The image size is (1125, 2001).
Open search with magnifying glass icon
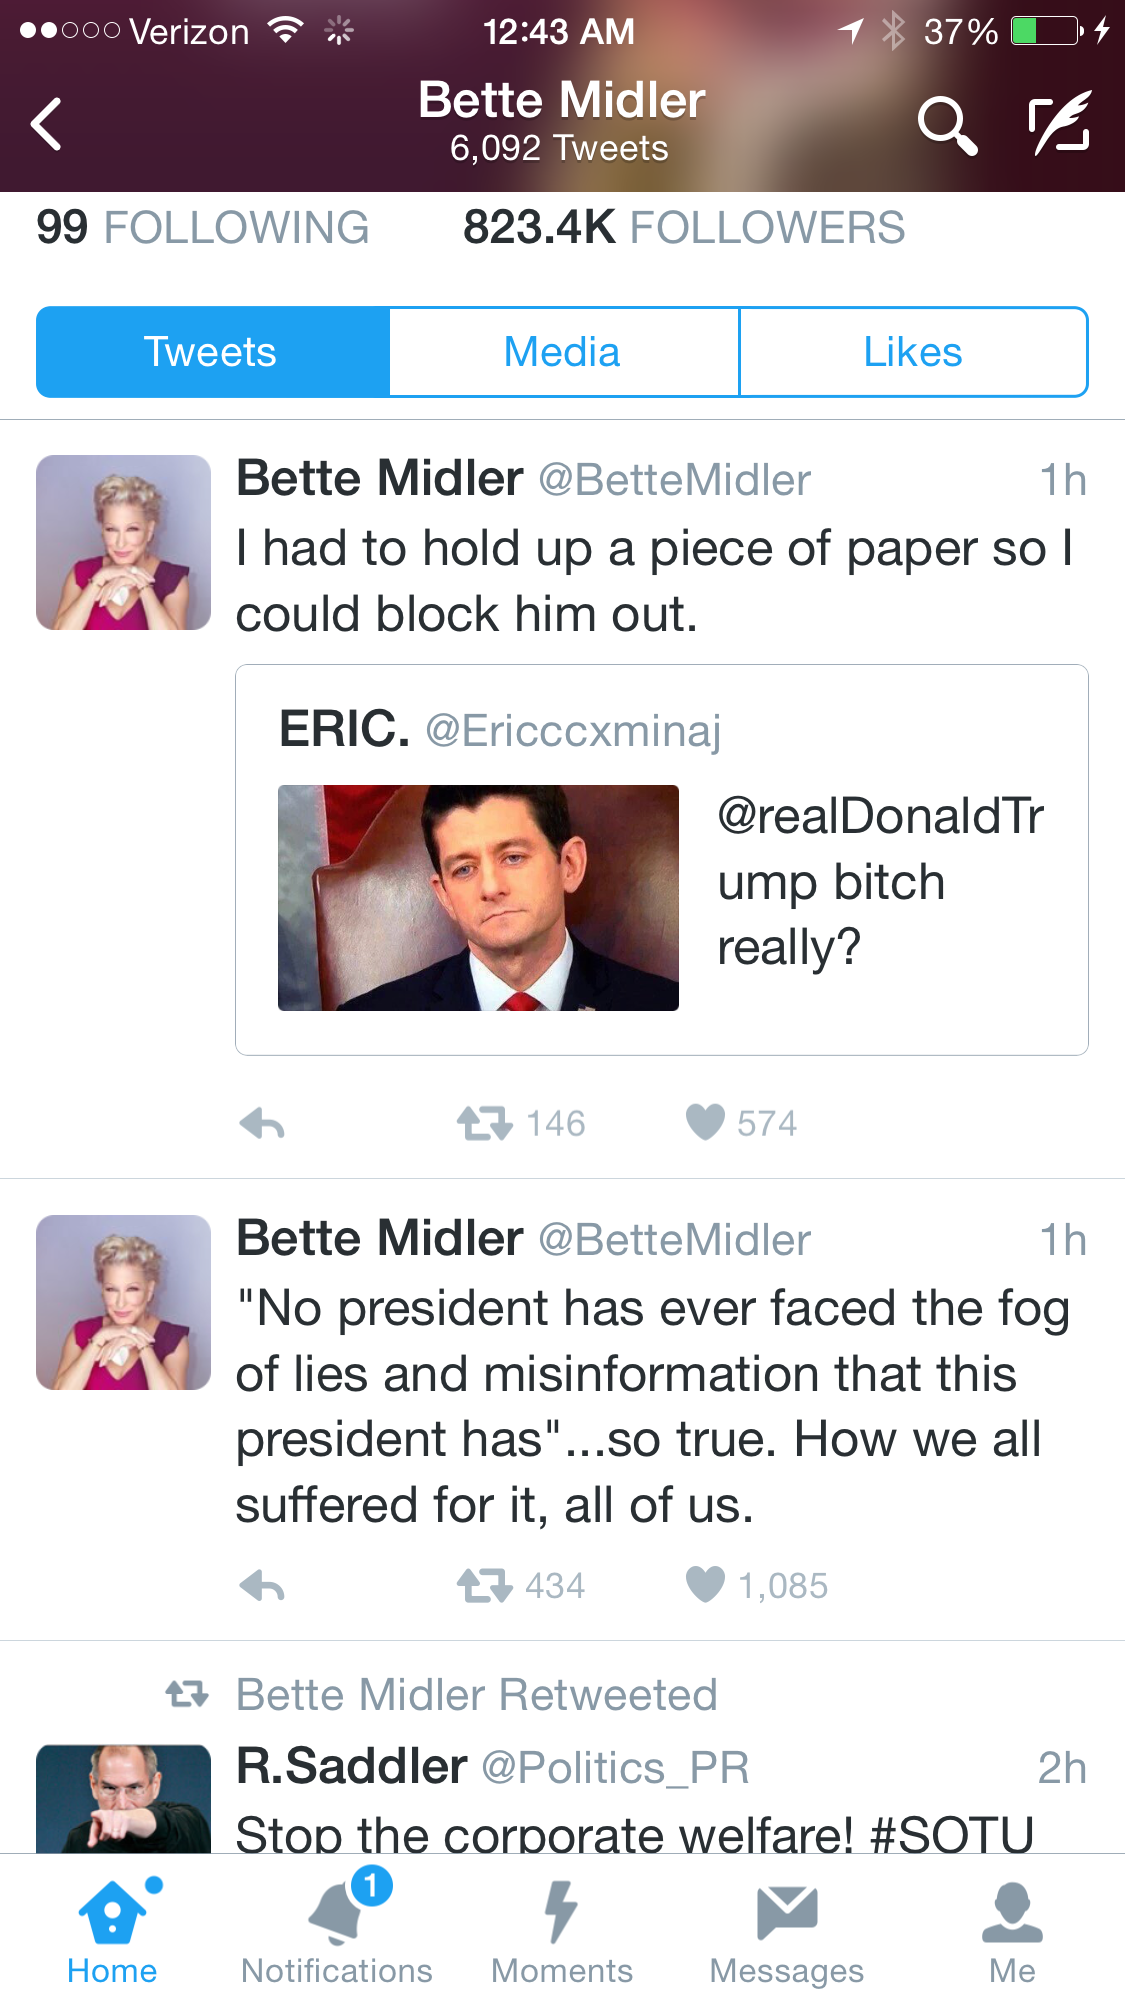[945, 125]
